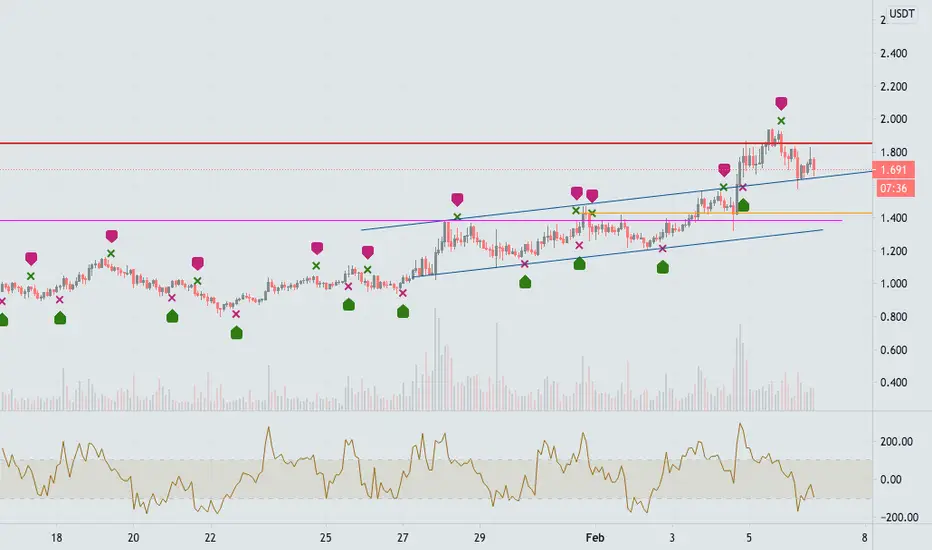Click the green buy marker after the 29th
Screen dimensions: 932x550
[x=525, y=282]
